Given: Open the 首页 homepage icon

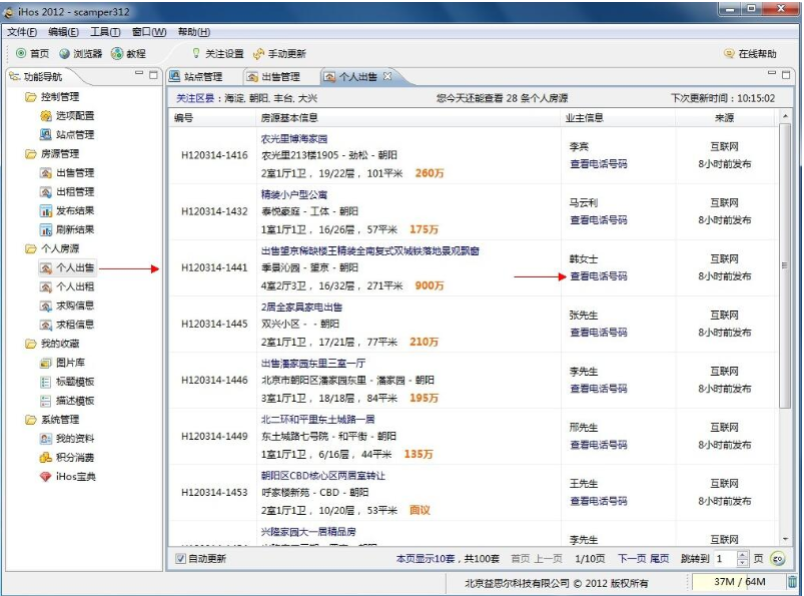Looking at the screenshot, I should point(31,54).
